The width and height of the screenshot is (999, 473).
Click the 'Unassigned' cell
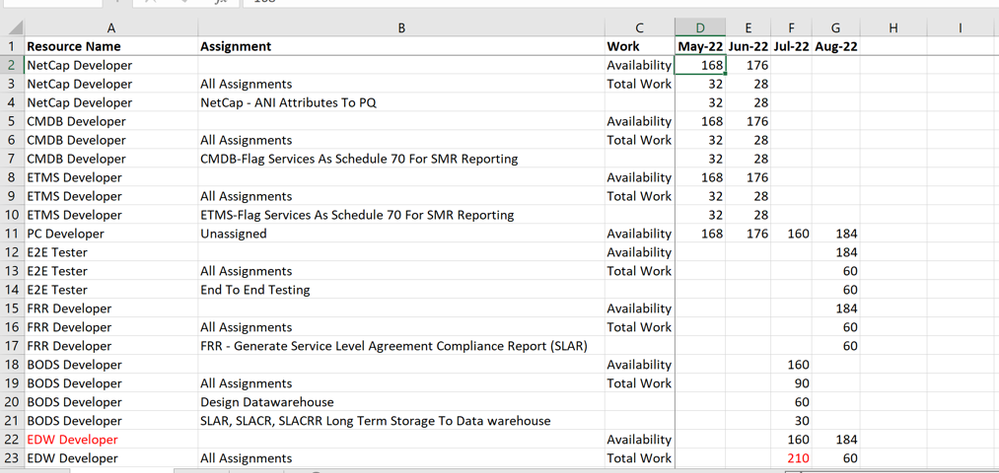coord(401,234)
